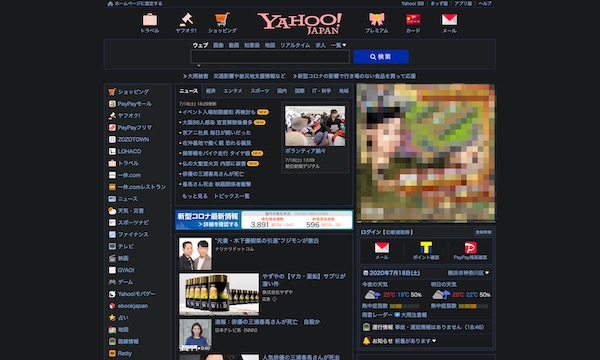Viewport: 600px width, 360px height.
Task: Expand the お知らせ 新着があります dropdown
Action: click(x=434, y=340)
